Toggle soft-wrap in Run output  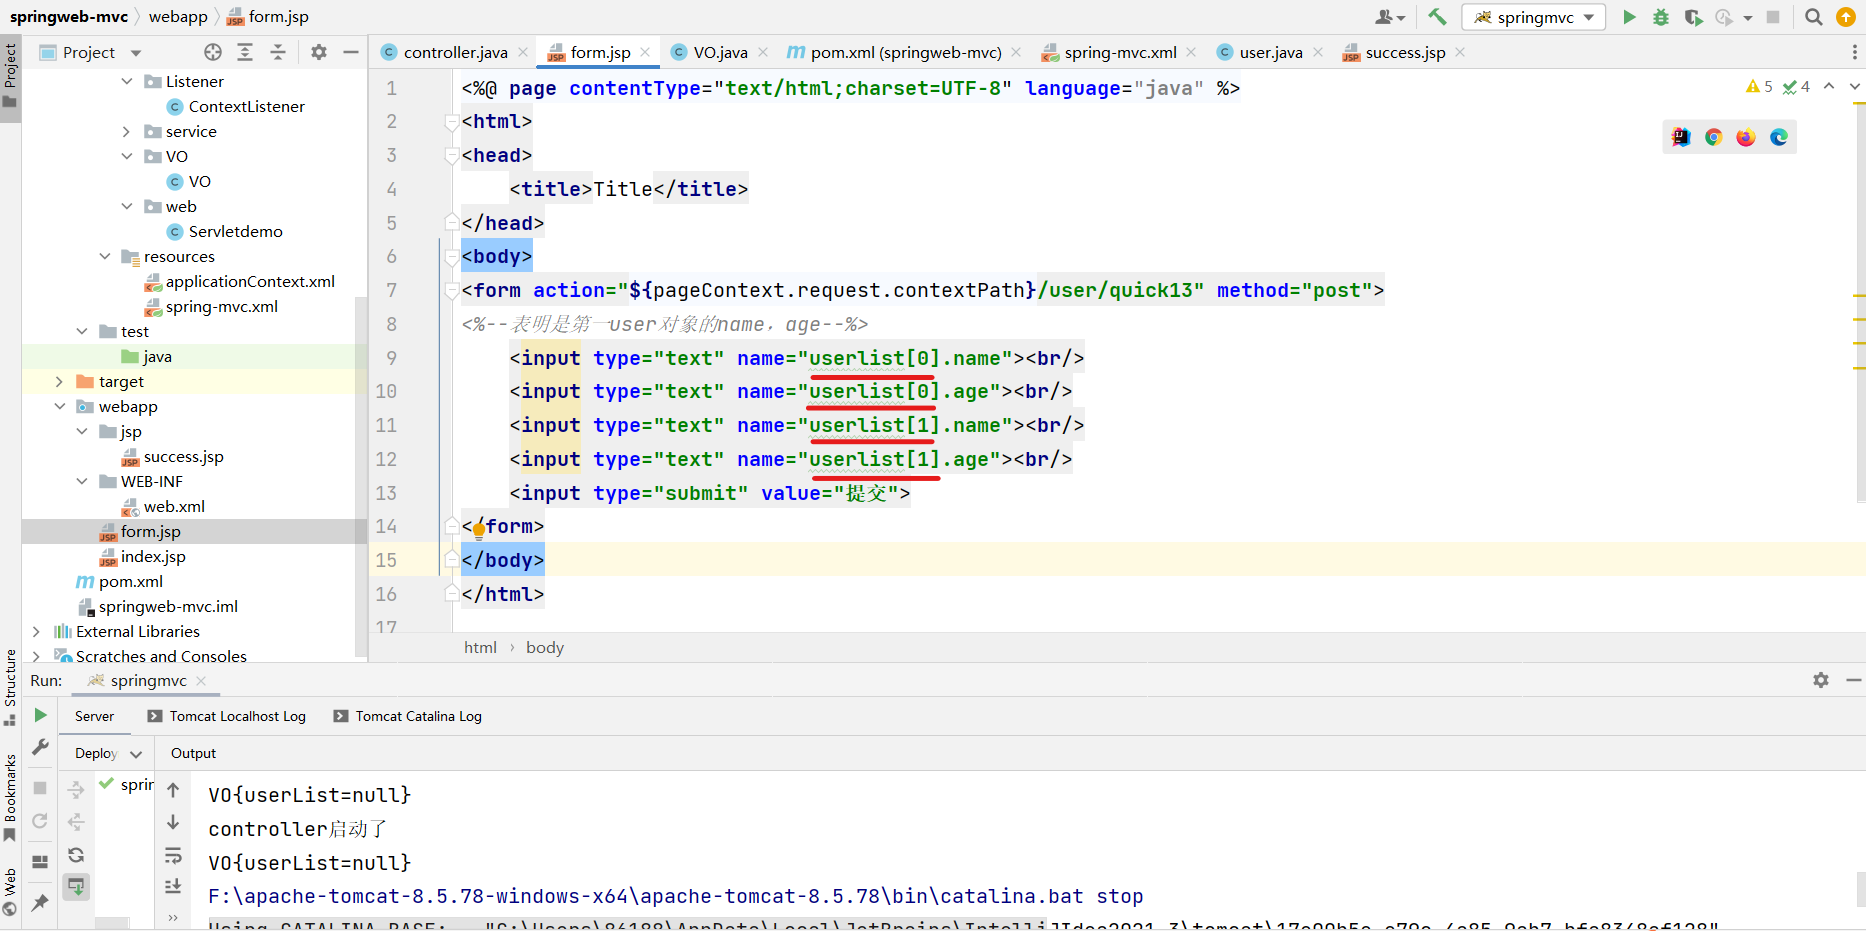(x=173, y=855)
